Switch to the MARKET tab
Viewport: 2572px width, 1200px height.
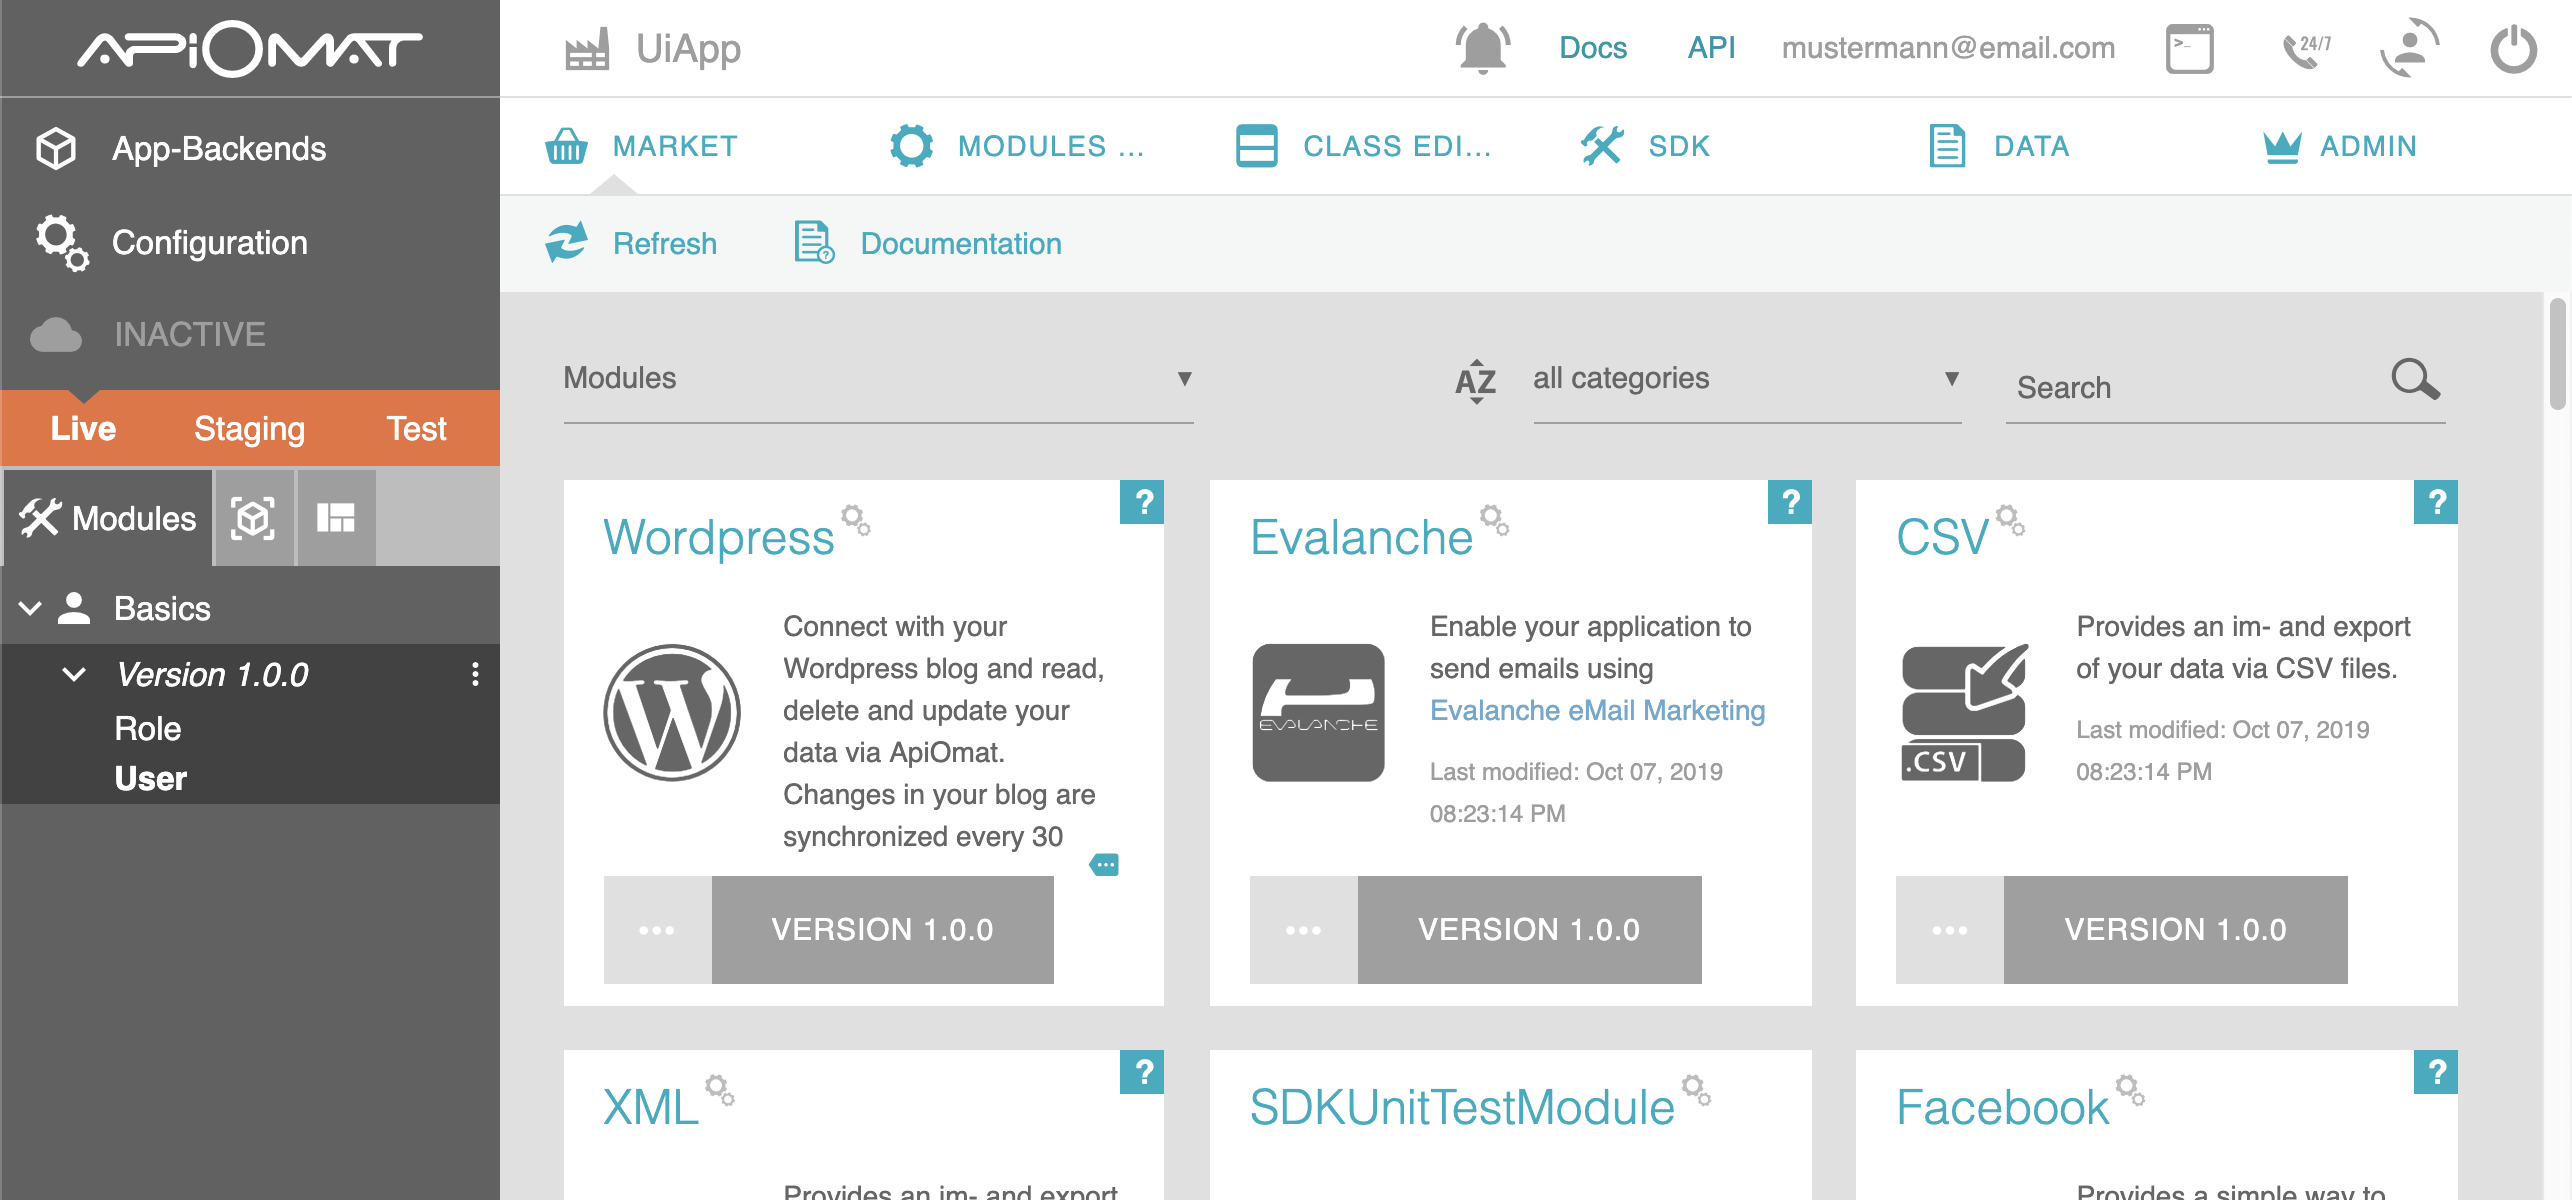642,146
